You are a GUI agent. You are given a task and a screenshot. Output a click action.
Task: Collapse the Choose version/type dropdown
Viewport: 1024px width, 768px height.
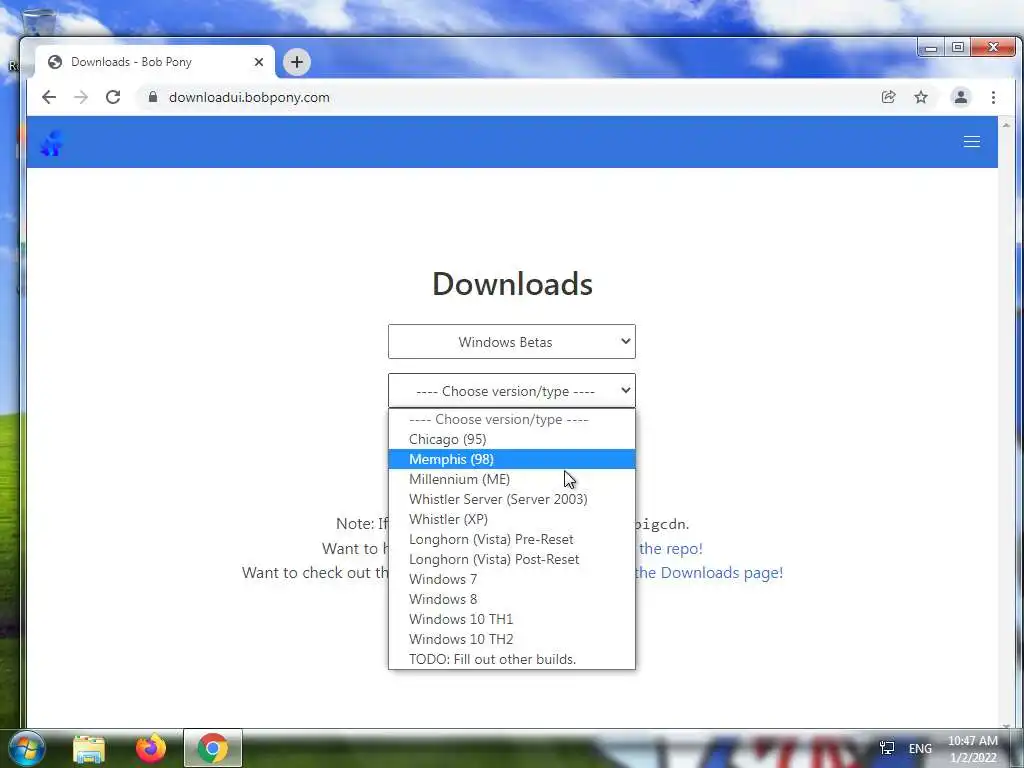point(511,391)
